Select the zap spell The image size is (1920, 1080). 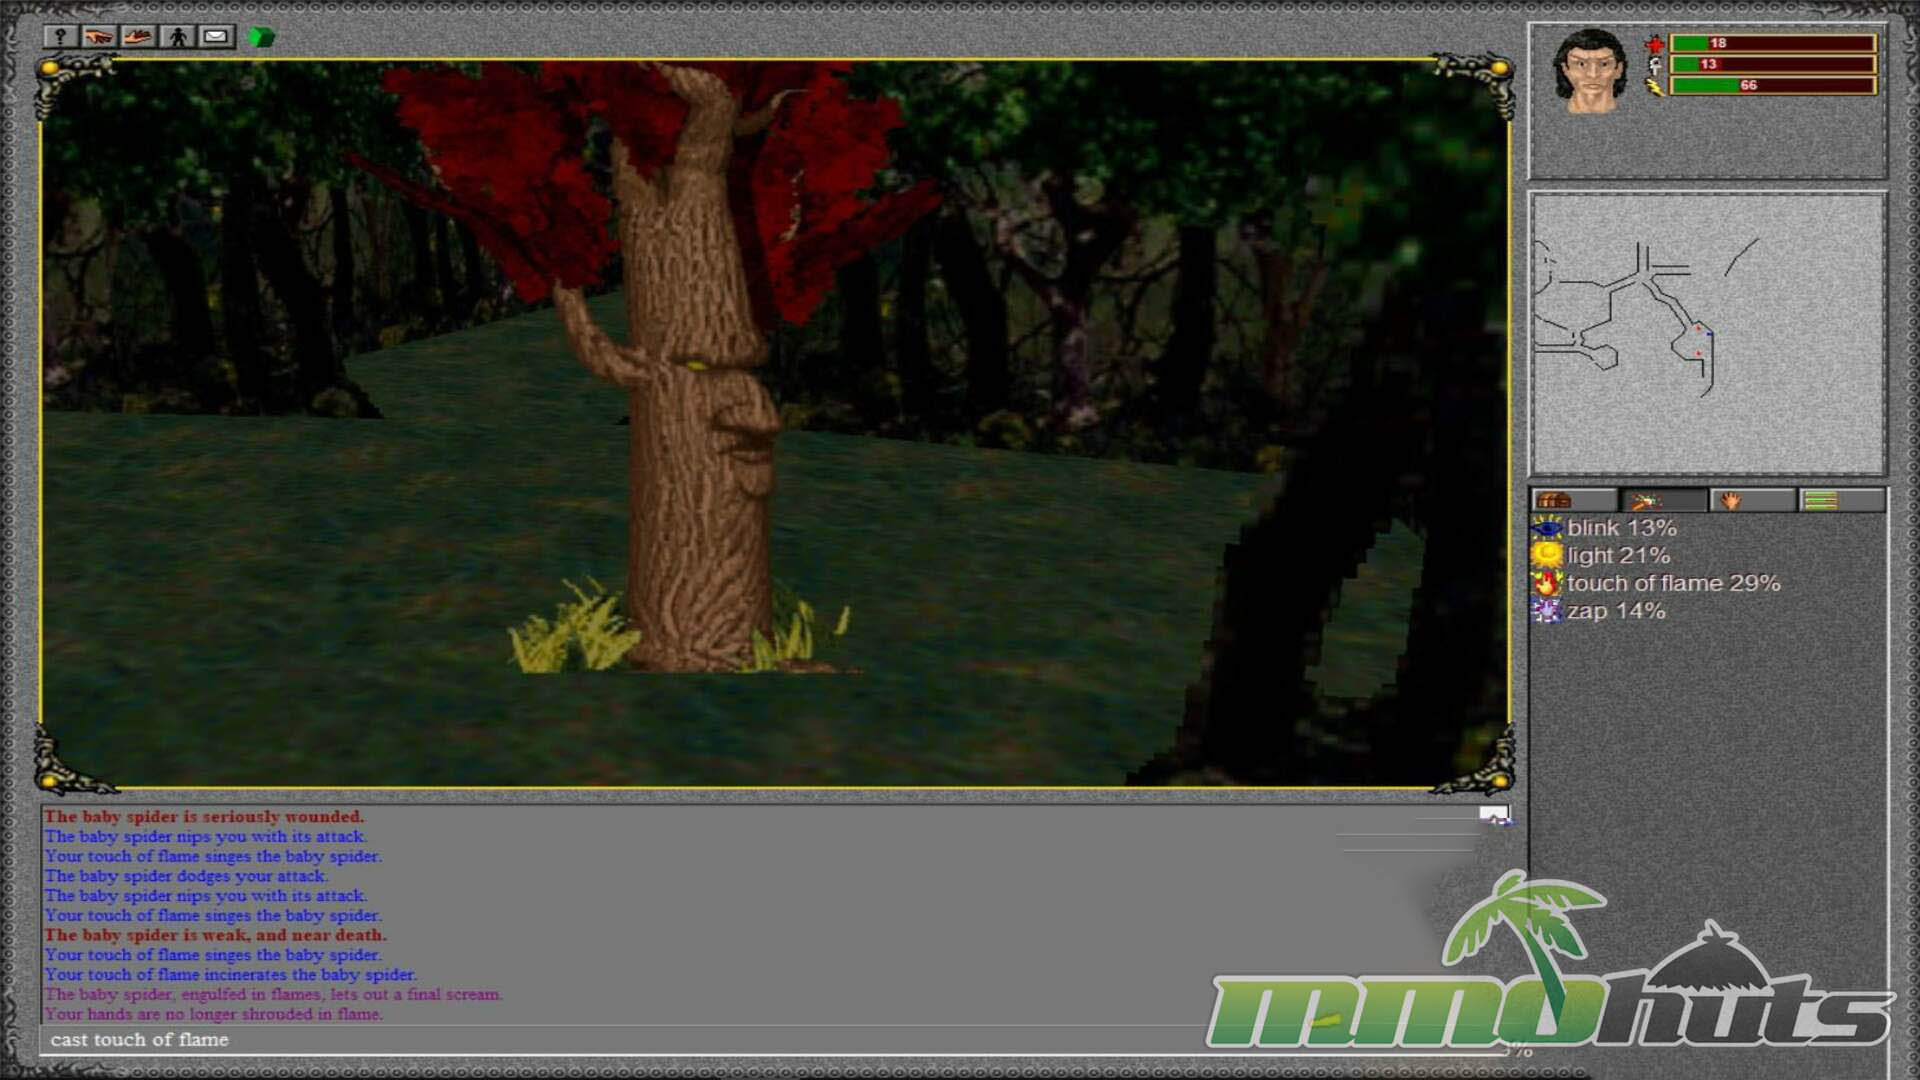[1616, 611]
